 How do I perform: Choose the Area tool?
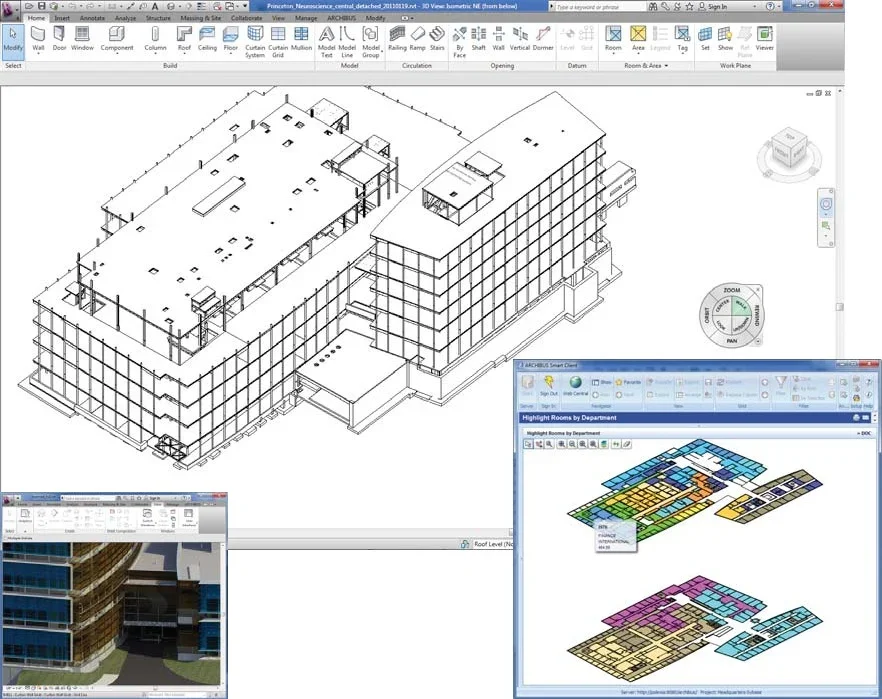point(638,39)
